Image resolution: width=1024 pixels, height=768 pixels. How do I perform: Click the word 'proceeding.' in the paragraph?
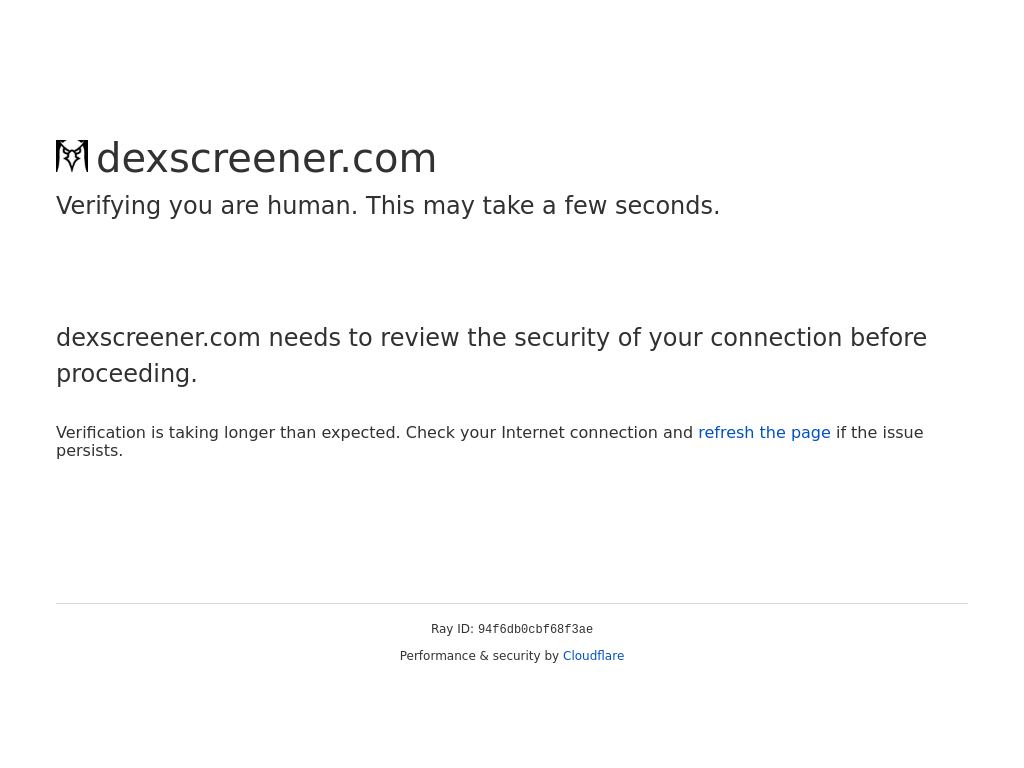click(x=127, y=374)
